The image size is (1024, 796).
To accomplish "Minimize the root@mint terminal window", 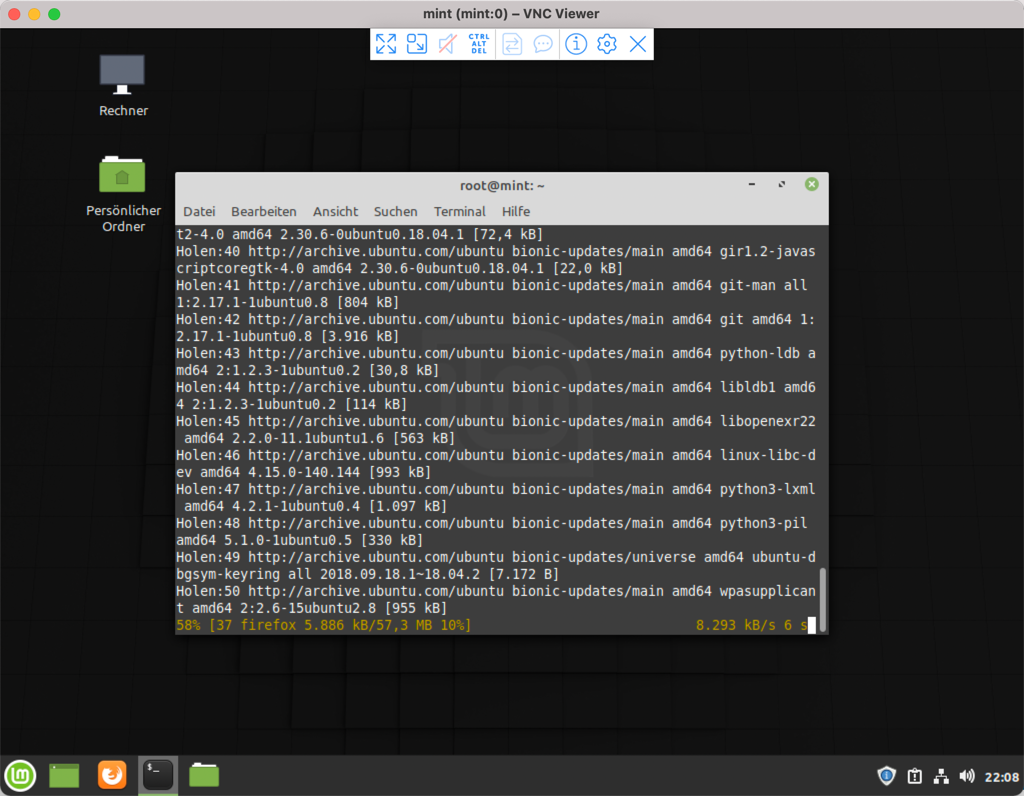I will tap(752, 185).
